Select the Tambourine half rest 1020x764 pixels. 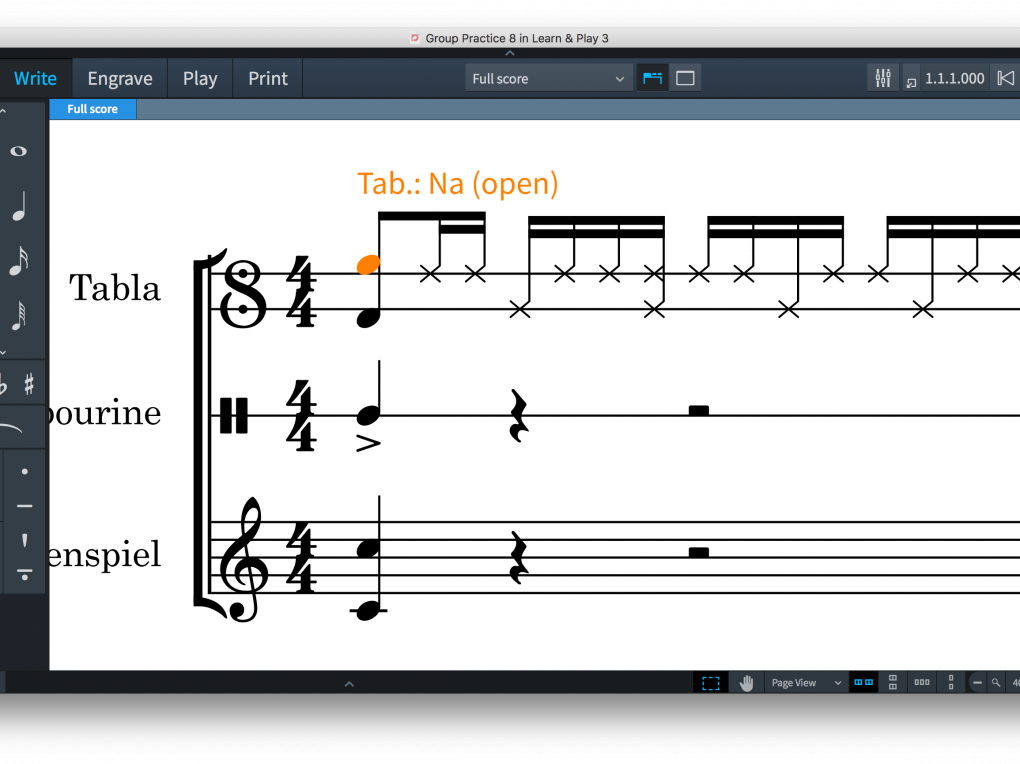pos(699,410)
